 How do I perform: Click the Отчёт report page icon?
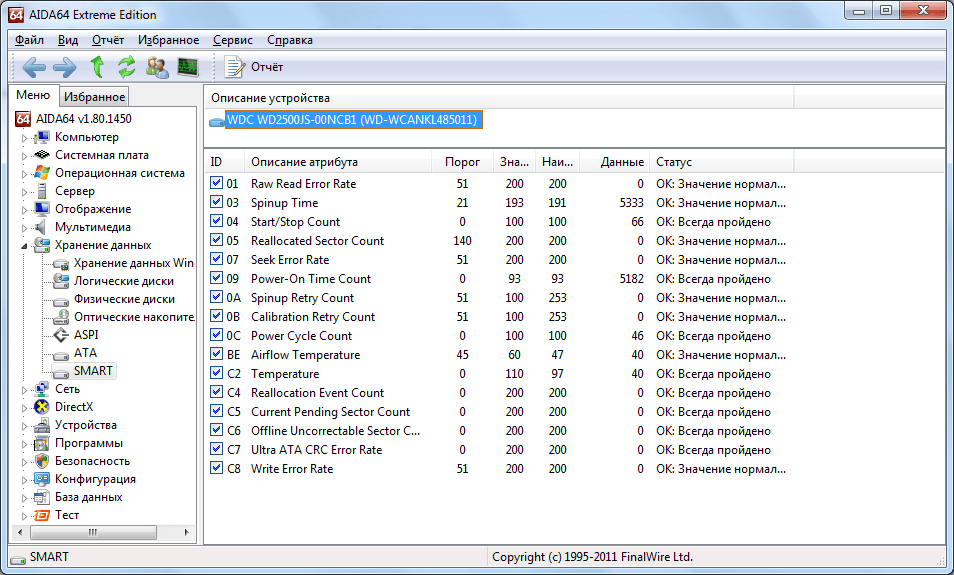(x=235, y=67)
